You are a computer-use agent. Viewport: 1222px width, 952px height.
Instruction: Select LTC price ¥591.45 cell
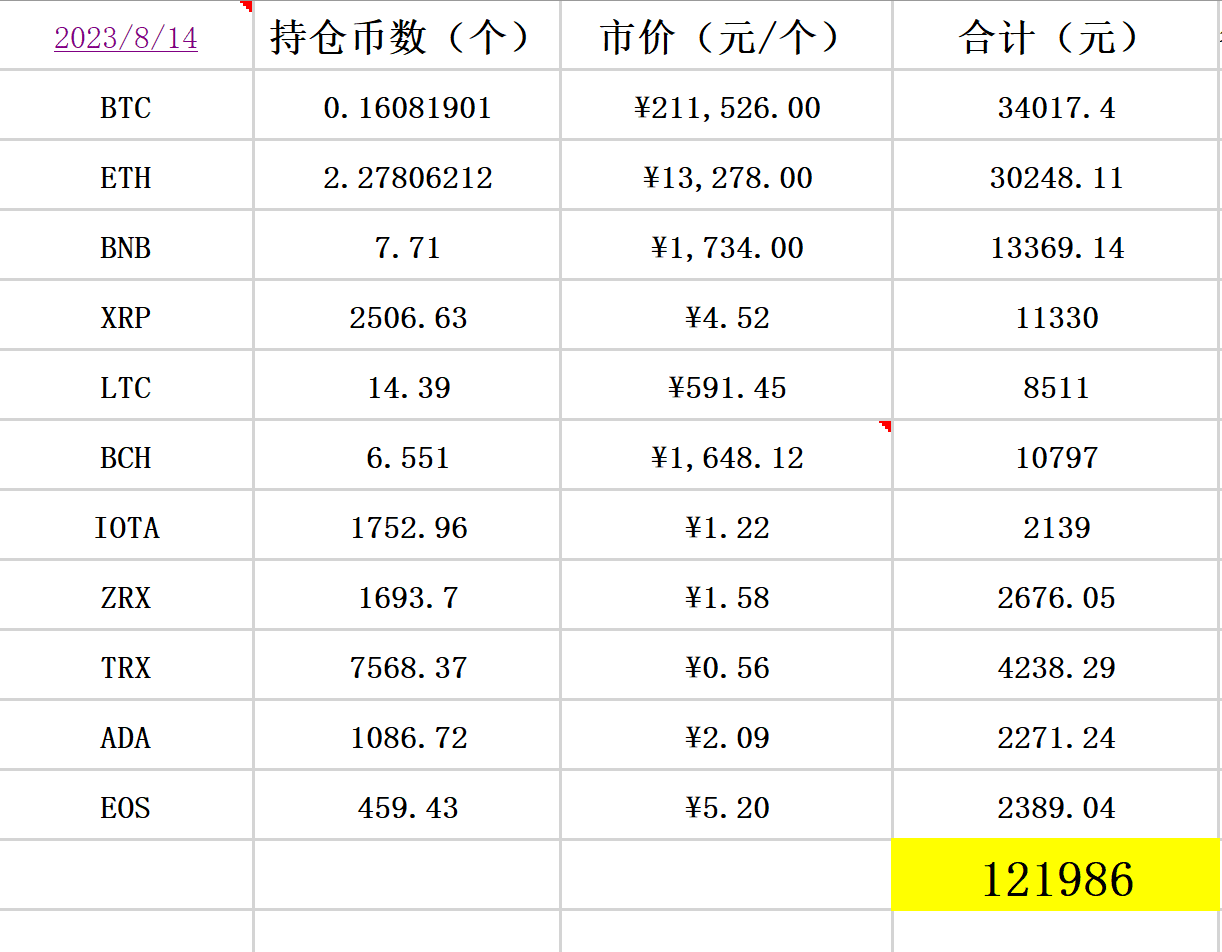coord(726,385)
